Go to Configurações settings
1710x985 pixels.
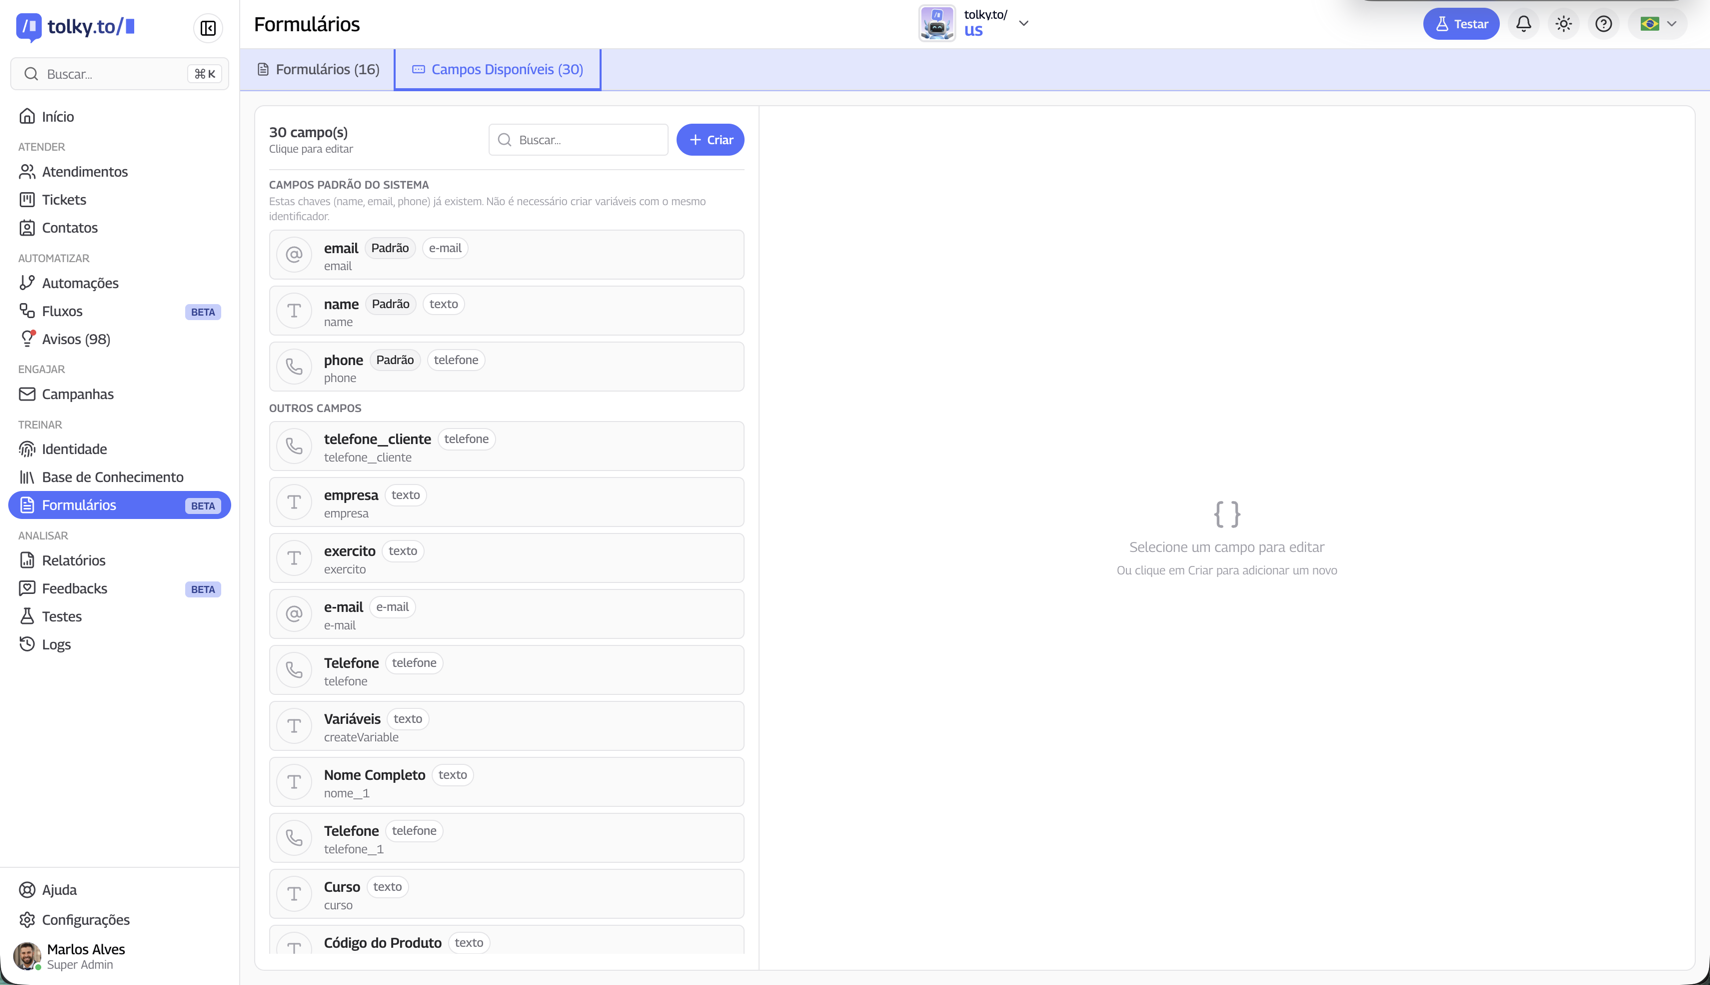(x=86, y=920)
